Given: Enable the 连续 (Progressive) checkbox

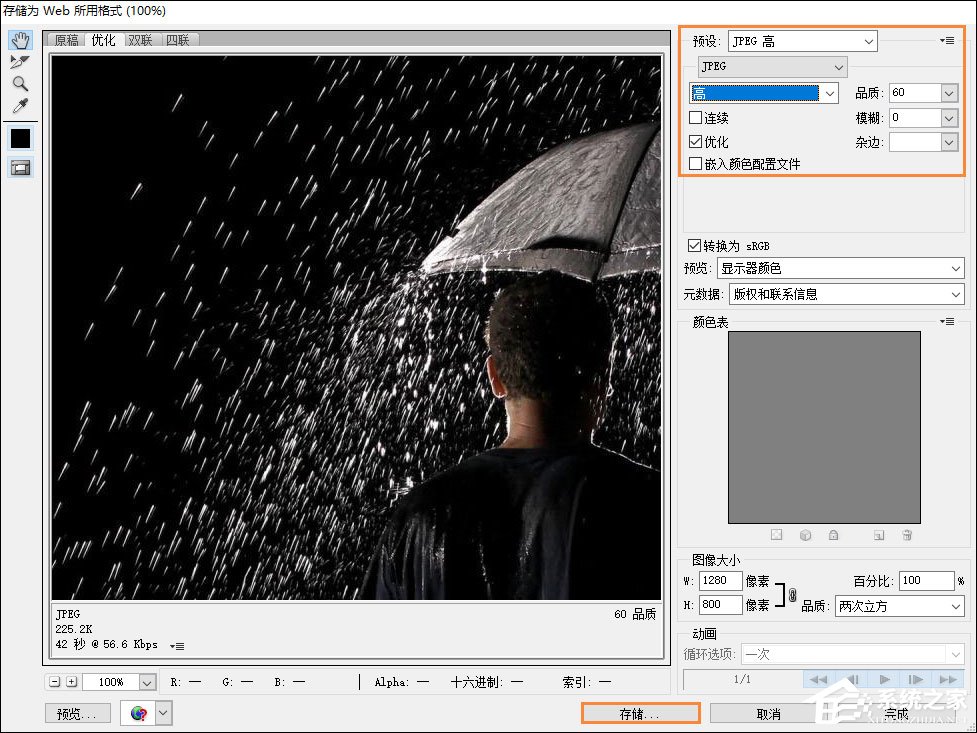Looking at the screenshot, I should pos(695,117).
